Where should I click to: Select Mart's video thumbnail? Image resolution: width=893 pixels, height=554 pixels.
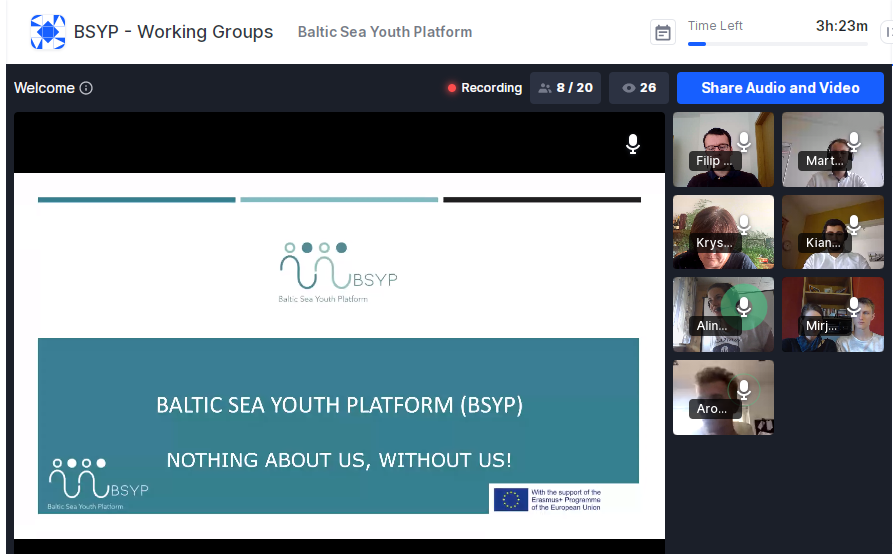click(x=833, y=149)
